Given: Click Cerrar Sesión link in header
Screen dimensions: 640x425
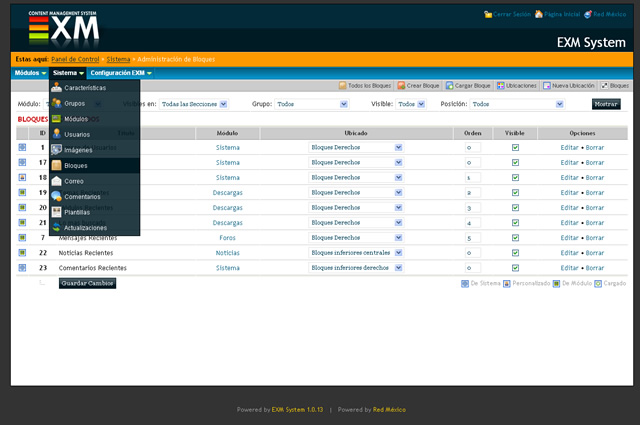Looking at the screenshot, I should [508, 15].
